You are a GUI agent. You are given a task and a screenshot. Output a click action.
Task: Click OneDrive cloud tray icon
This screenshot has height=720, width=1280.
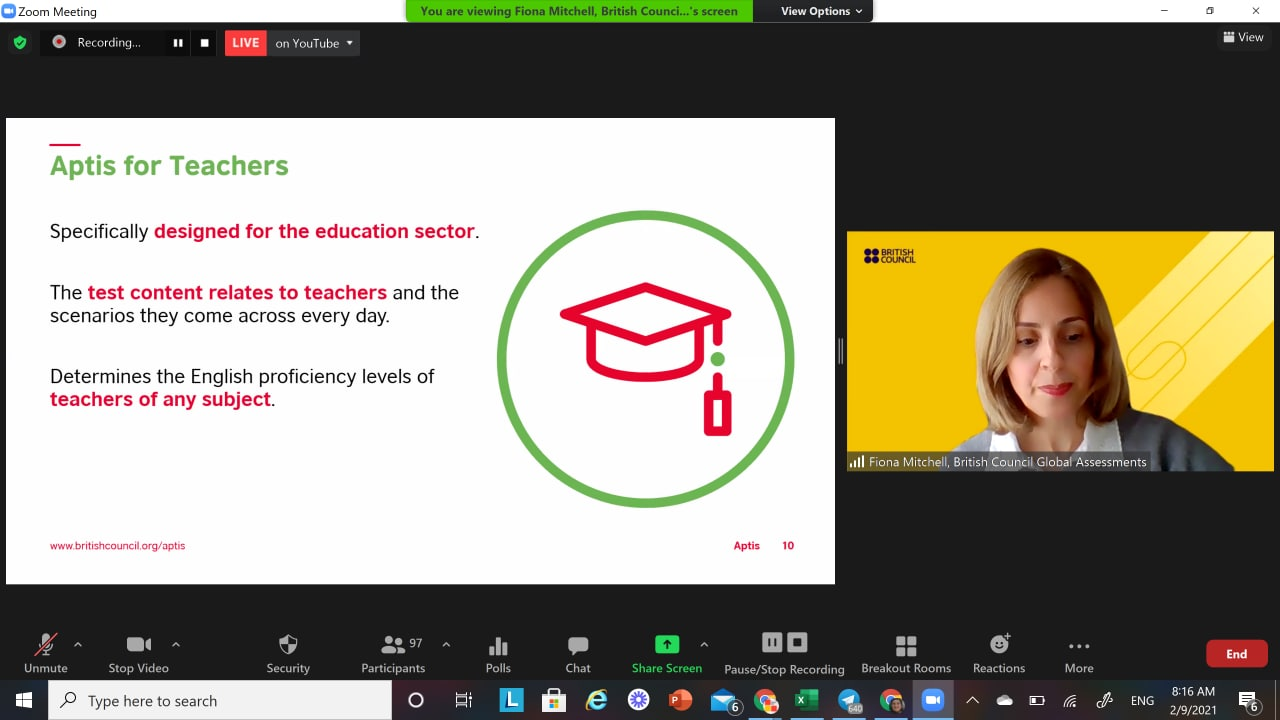pyautogui.click(x=1005, y=700)
